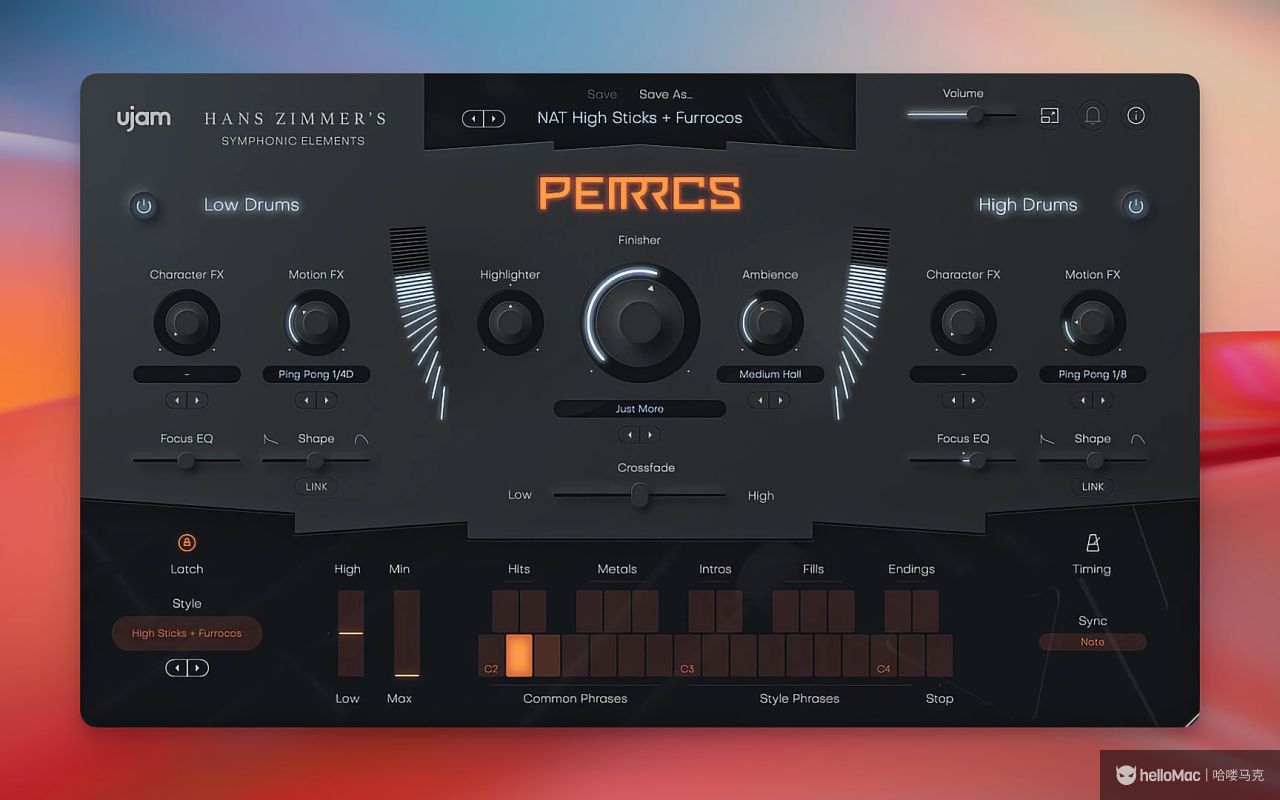The width and height of the screenshot is (1280, 800).
Task: Open the Medium Hall ambience dropdown
Action: [770, 374]
